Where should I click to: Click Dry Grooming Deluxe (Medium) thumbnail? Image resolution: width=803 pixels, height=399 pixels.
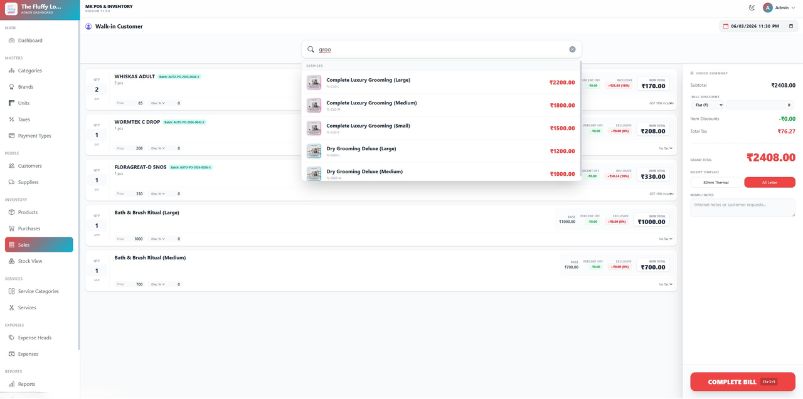[314, 174]
